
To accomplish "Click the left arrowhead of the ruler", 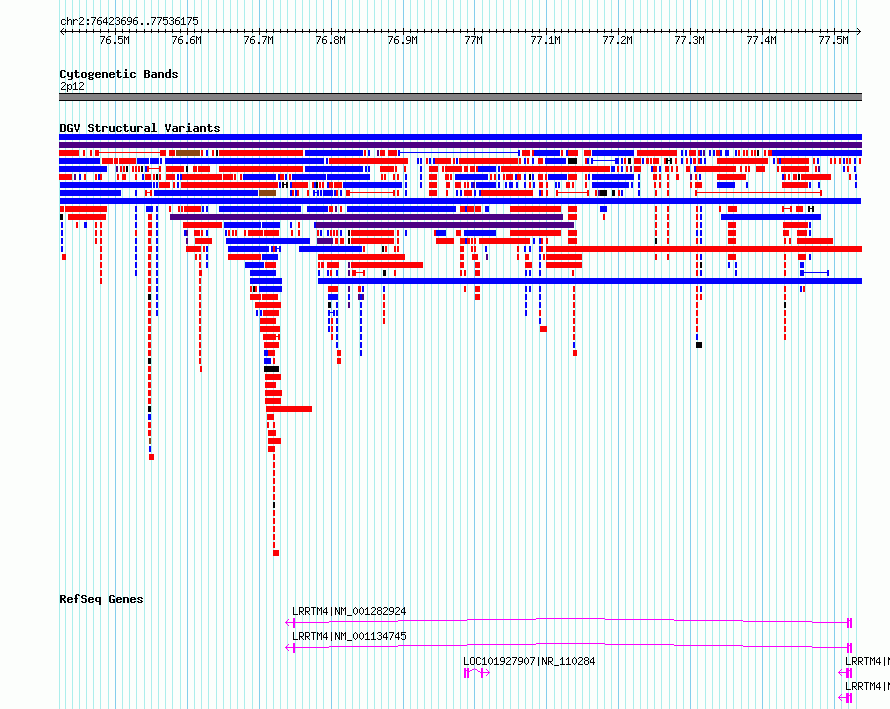I will pyautogui.click(x=62, y=31).
